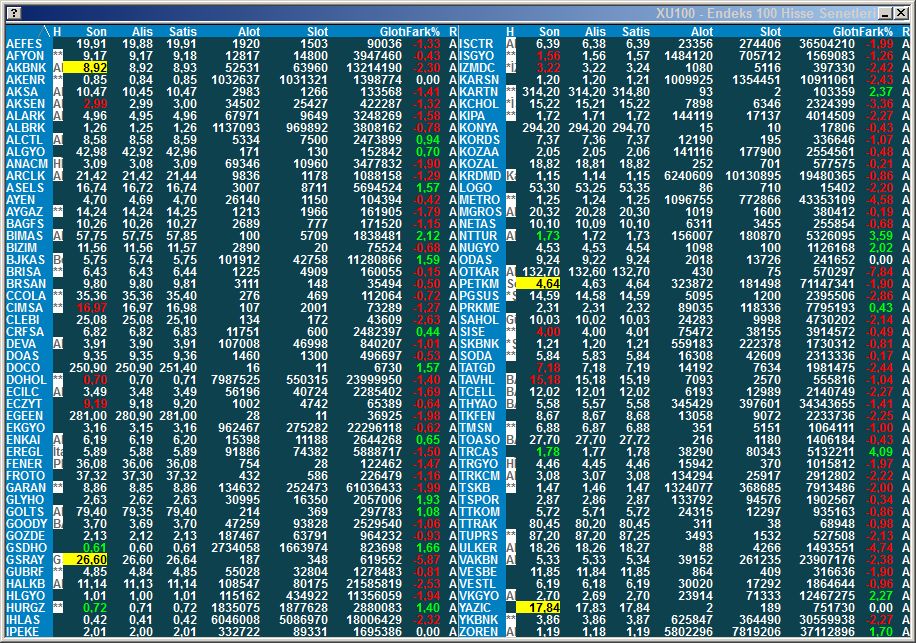Image resolution: width=916 pixels, height=643 pixels.
Task: Click CIMSA's red Son price 16,97
Action: 92,308
